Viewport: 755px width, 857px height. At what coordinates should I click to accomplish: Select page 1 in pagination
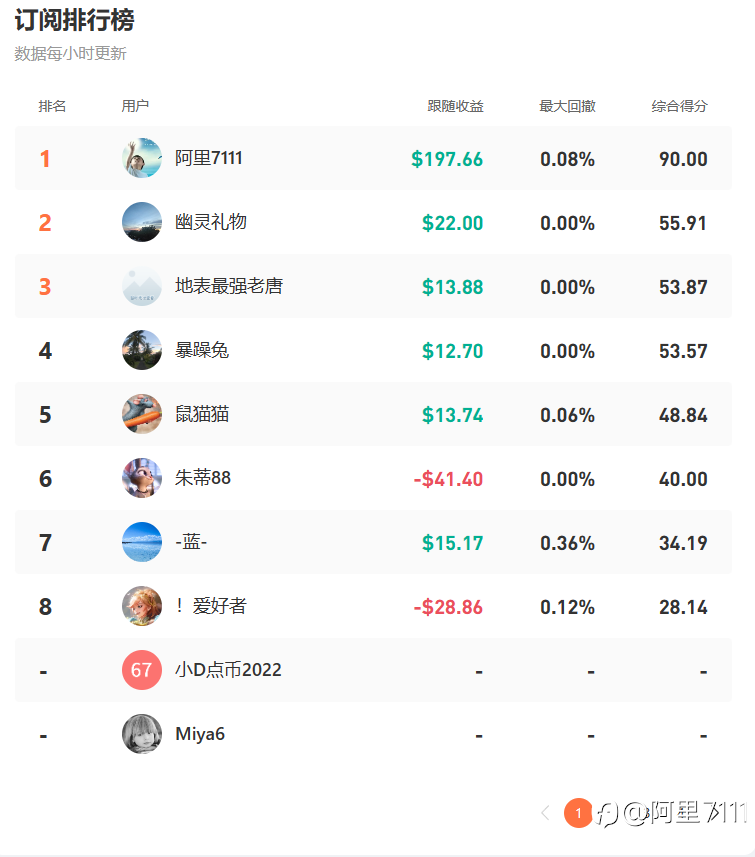point(578,813)
